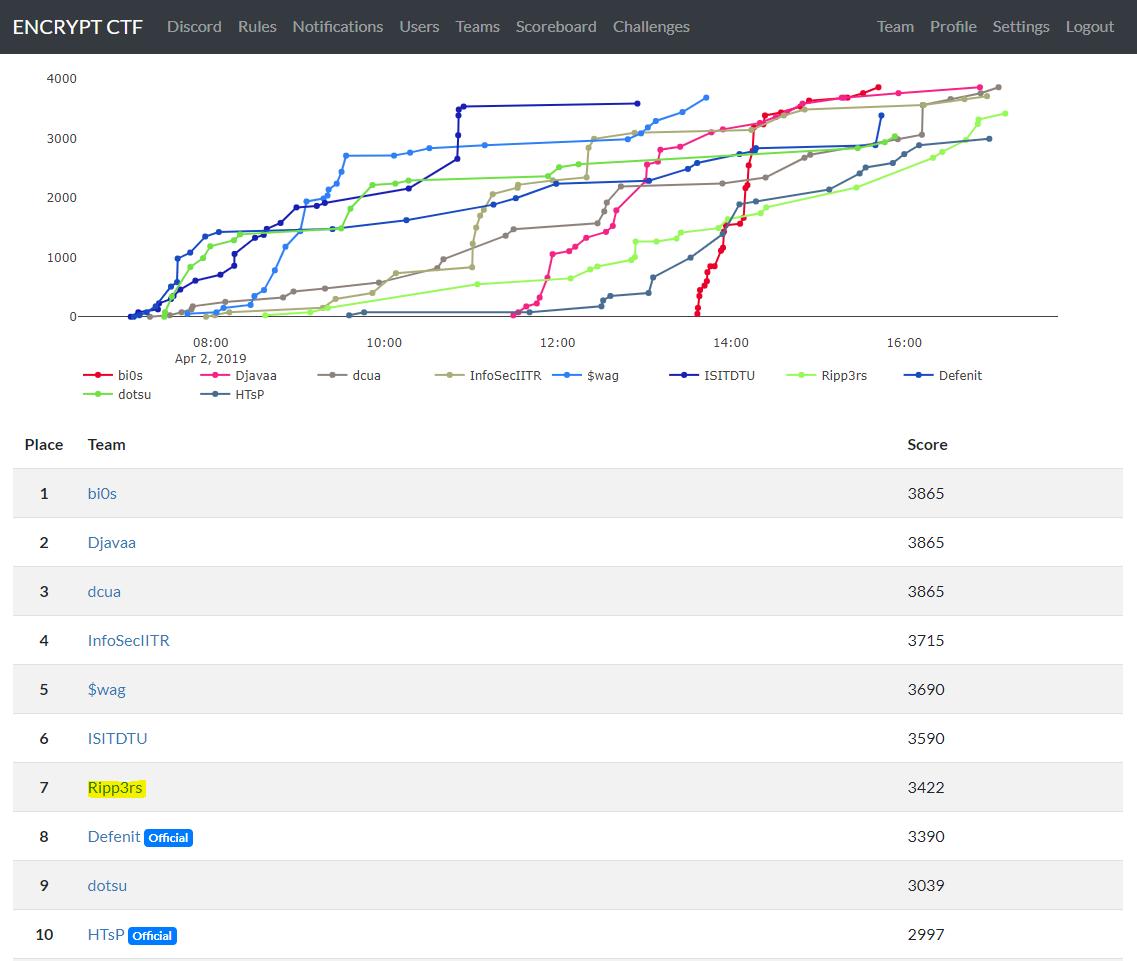Select the Users nav item
Viewport: 1137px width, 961px height.
coord(419,27)
